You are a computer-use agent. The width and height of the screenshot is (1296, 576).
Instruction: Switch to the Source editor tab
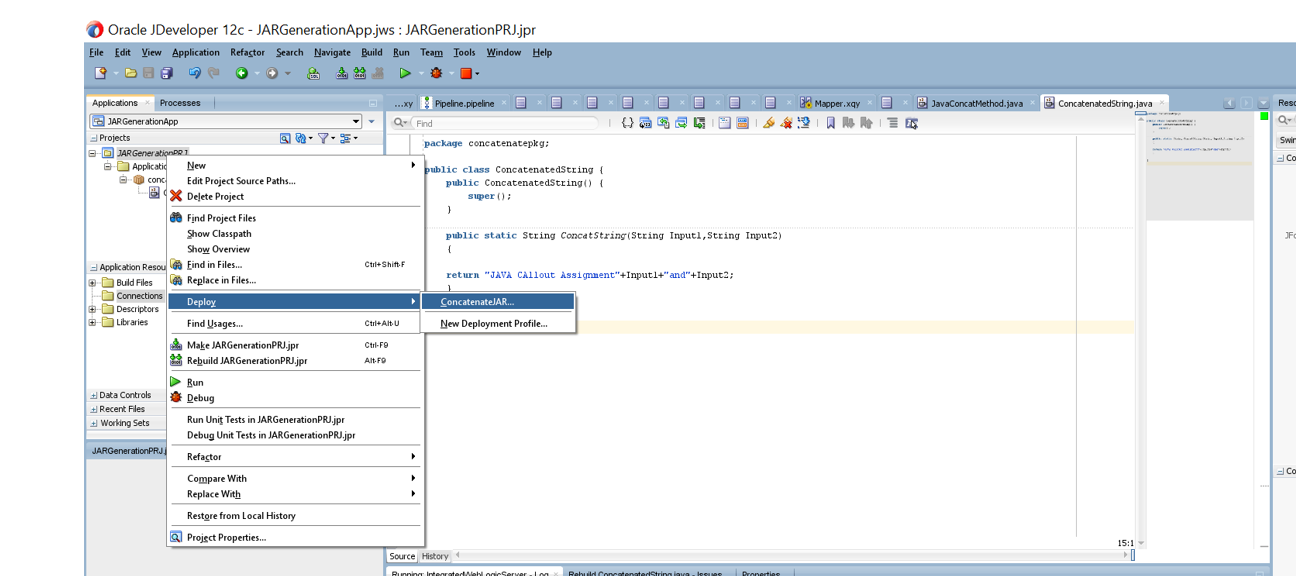pos(402,556)
